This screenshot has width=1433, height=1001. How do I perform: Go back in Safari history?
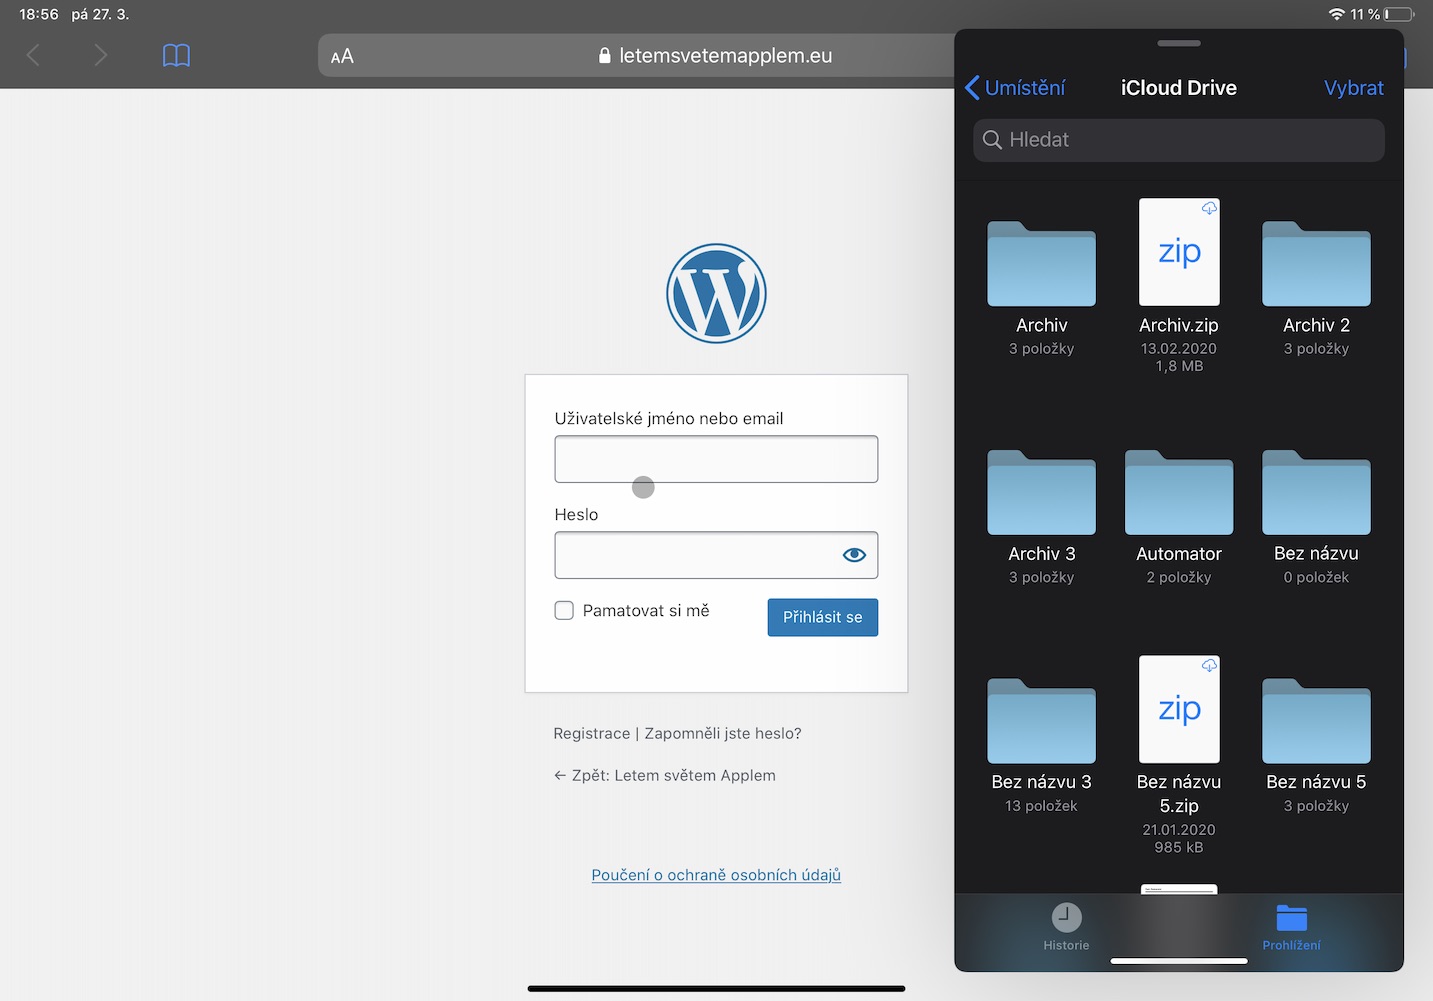pyautogui.click(x=33, y=55)
